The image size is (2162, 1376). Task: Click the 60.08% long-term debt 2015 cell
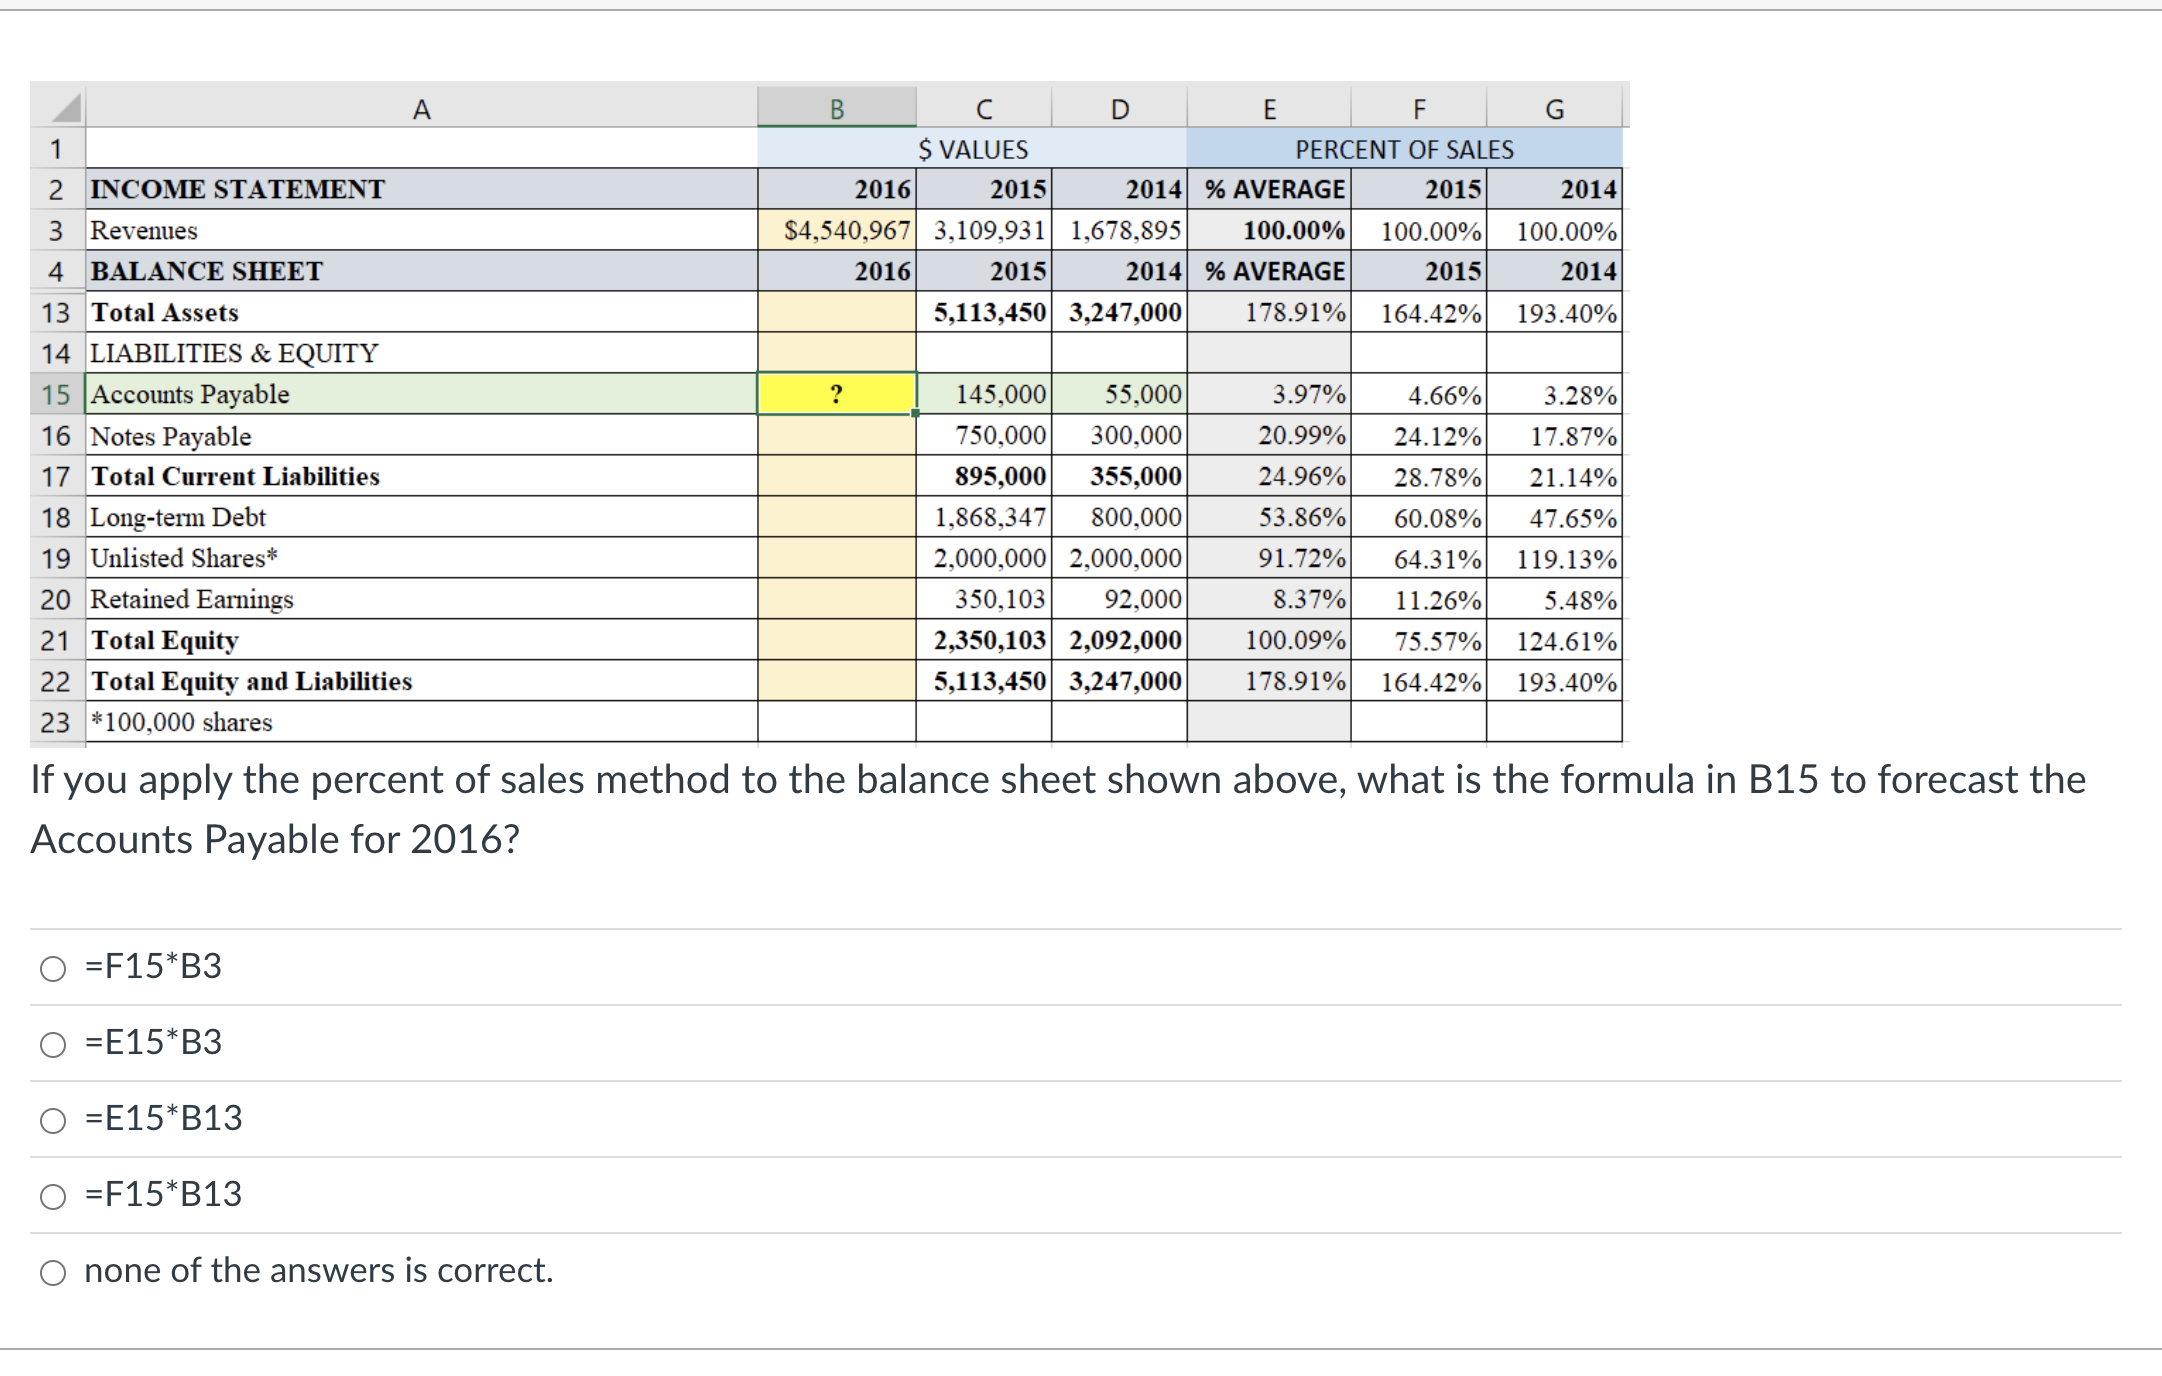[1419, 517]
